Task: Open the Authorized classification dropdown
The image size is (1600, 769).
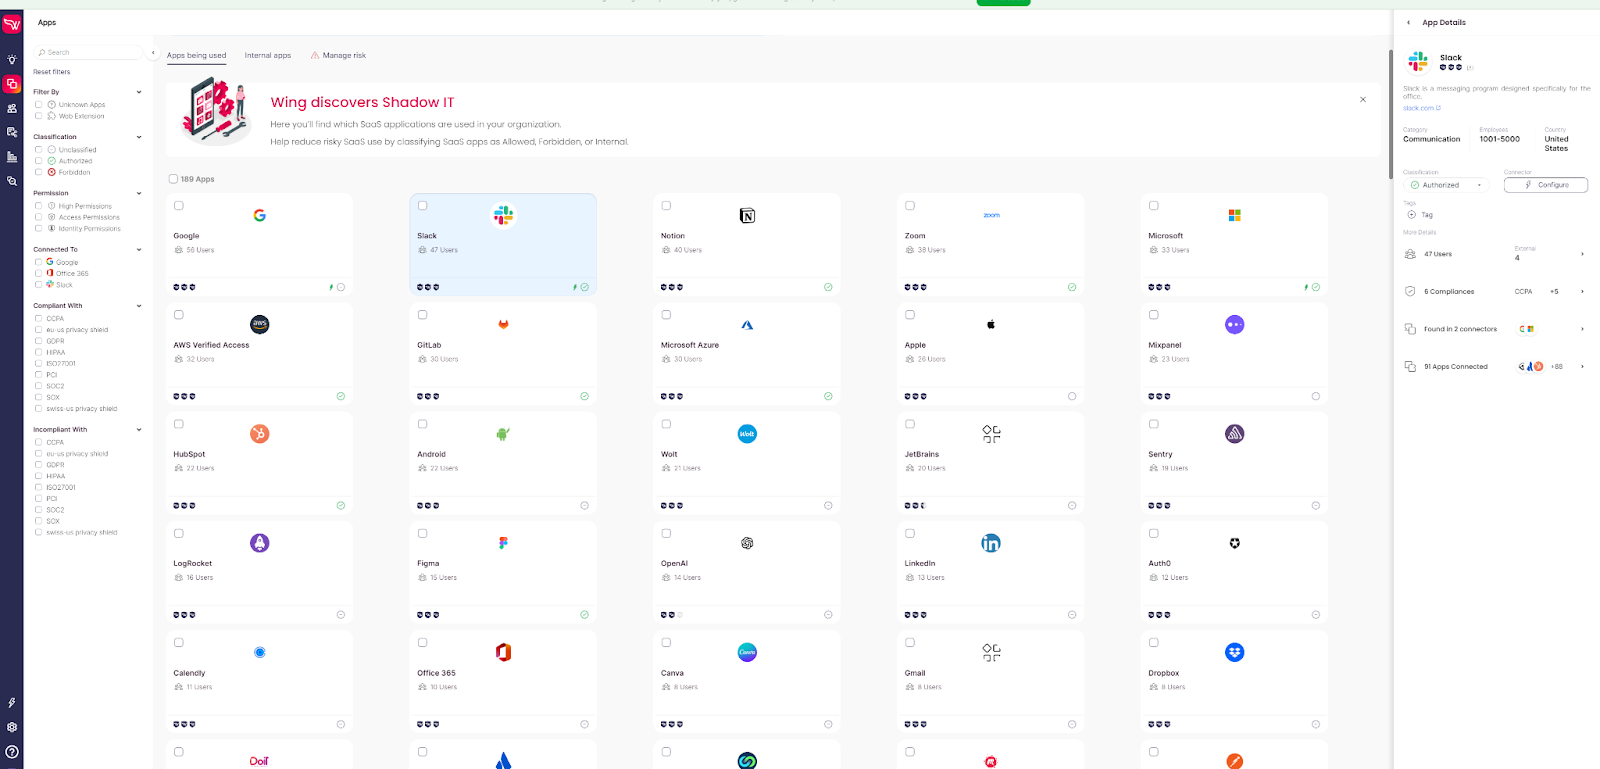Action: [1446, 185]
